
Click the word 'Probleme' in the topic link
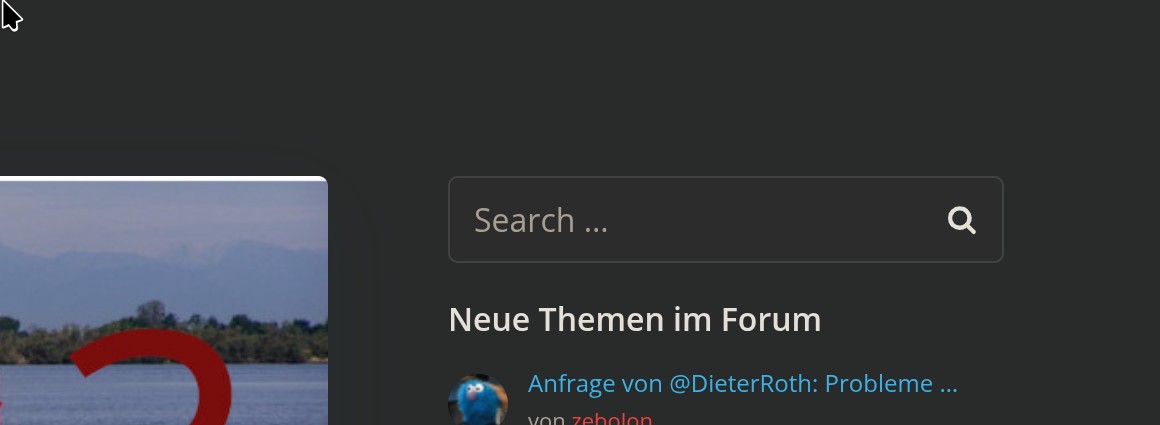[878, 384]
